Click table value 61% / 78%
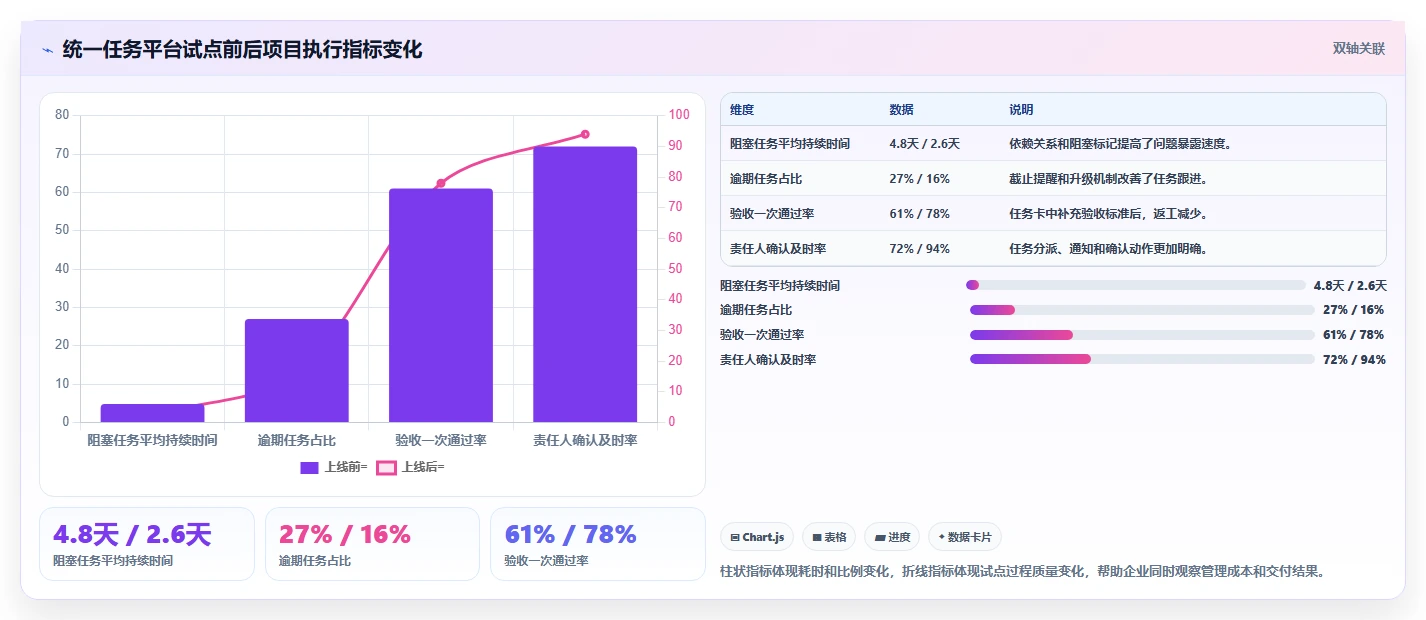Screen dimensions: 1426x620 (919, 214)
